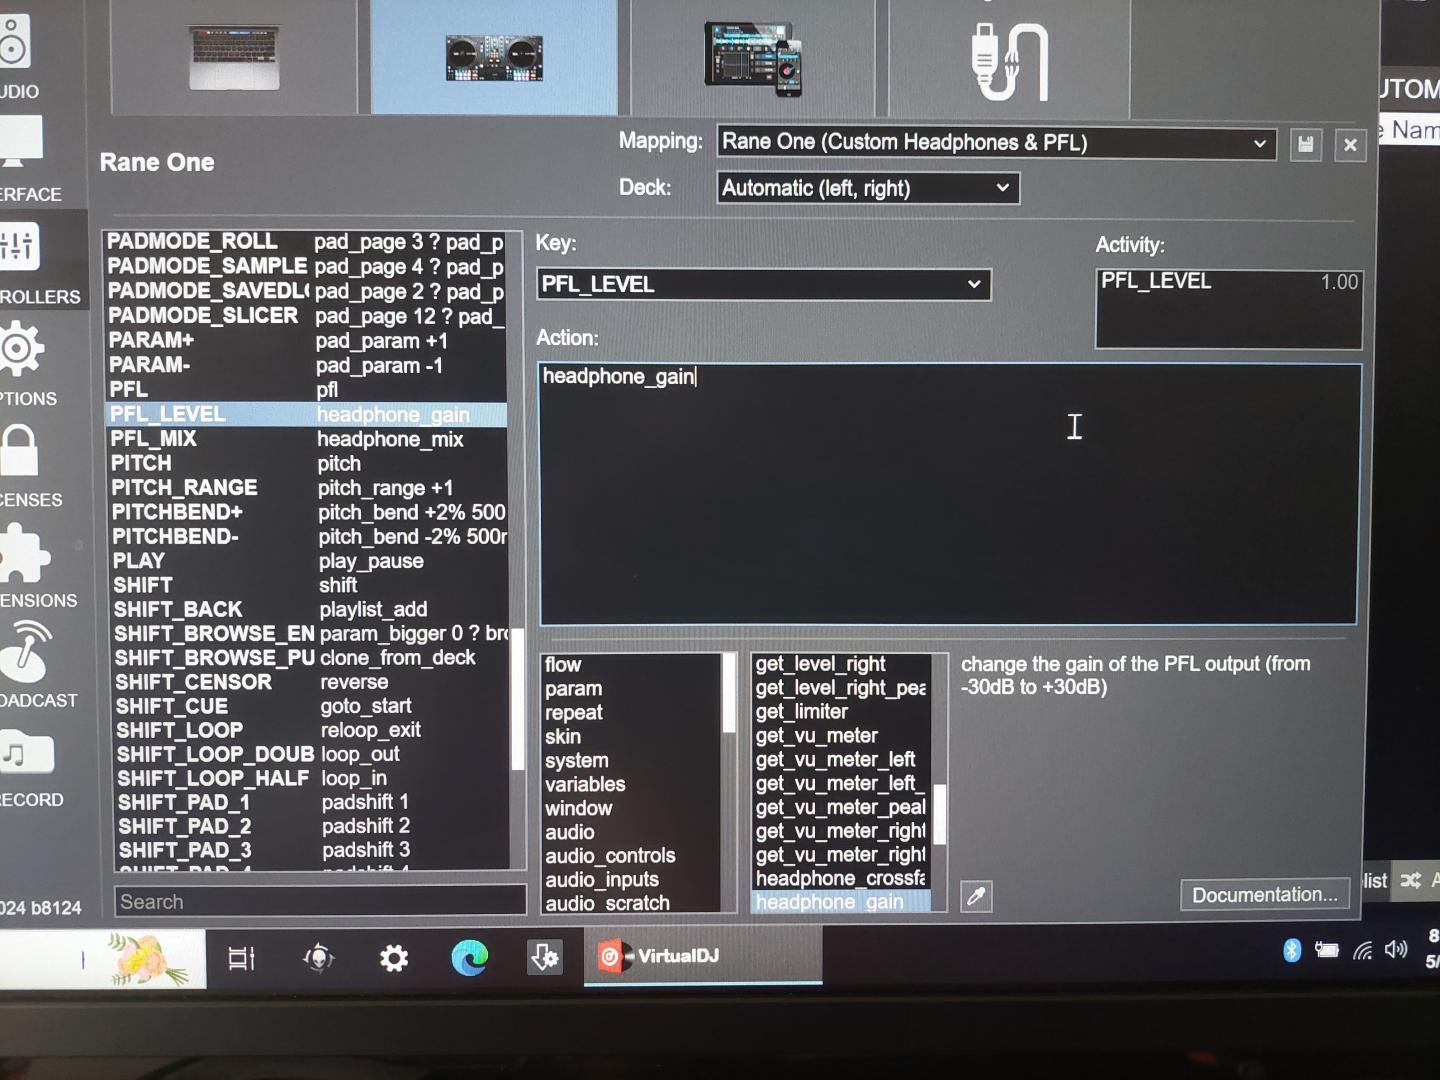Open the Key PFL_LEVEL dropdown

764,284
